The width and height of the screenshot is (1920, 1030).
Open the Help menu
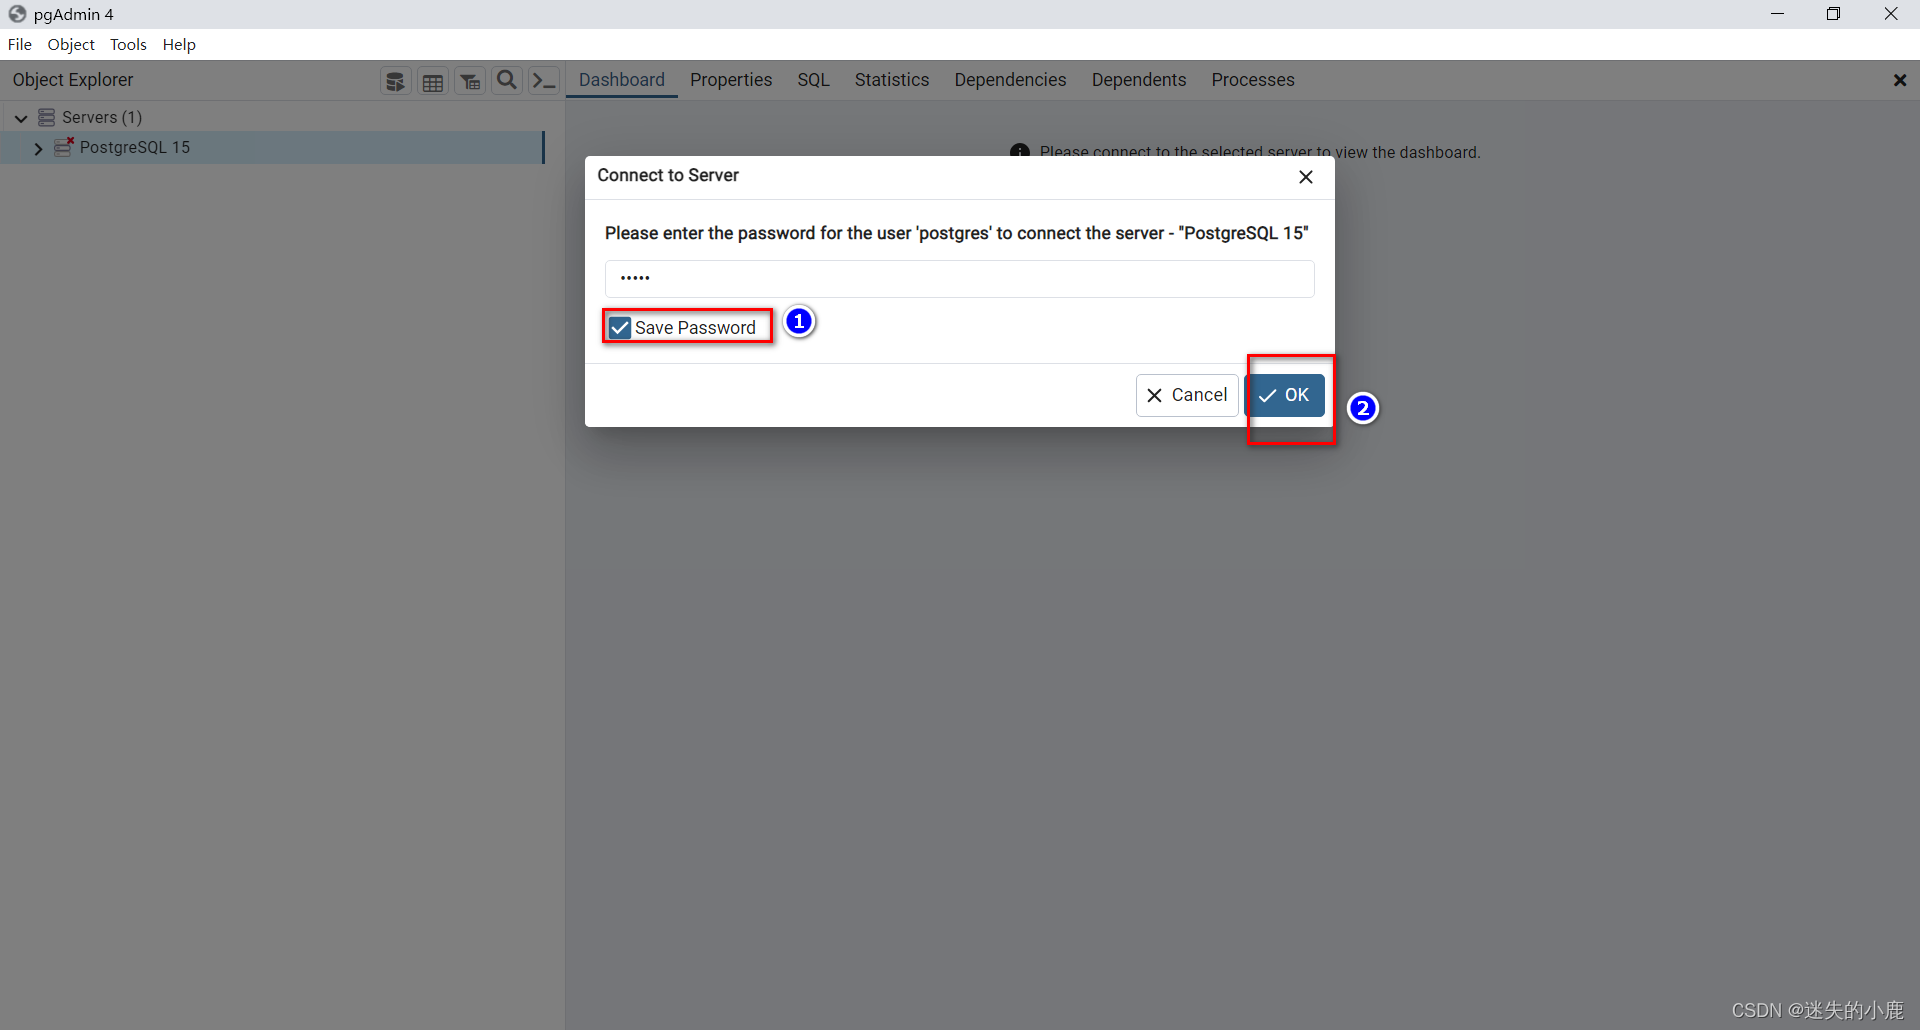pyautogui.click(x=179, y=44)
